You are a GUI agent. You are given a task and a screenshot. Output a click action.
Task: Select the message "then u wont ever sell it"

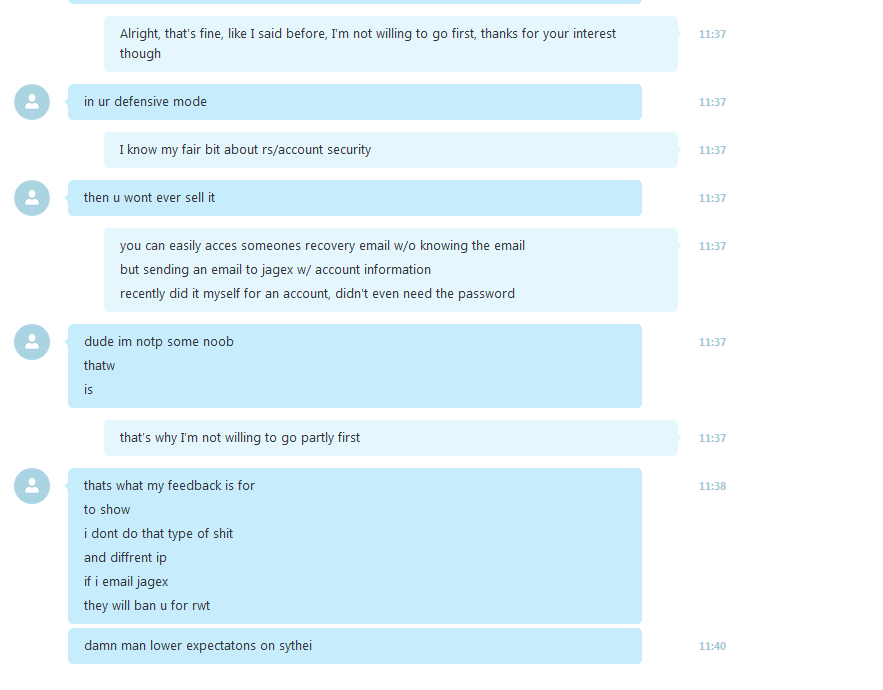(x=355, y=198)
